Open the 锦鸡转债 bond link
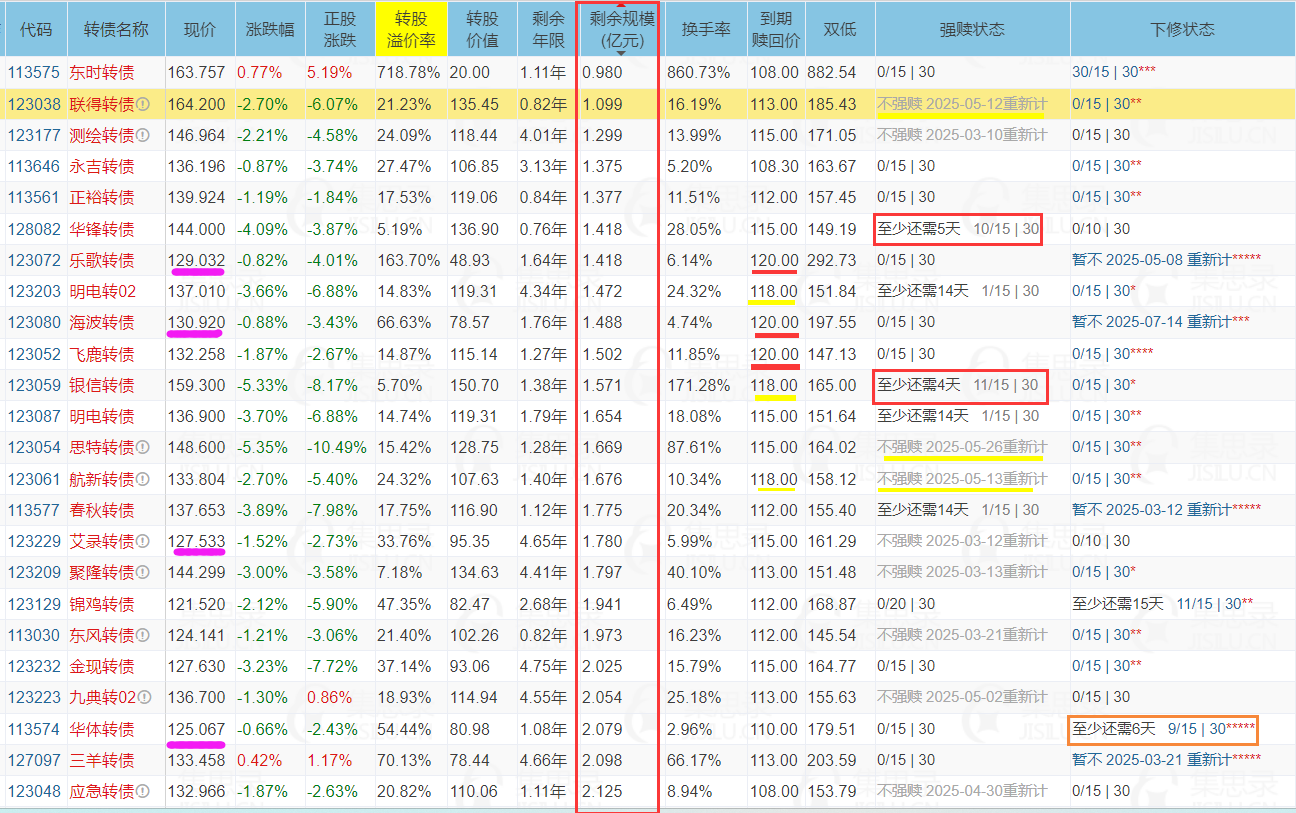 (101, 604)
